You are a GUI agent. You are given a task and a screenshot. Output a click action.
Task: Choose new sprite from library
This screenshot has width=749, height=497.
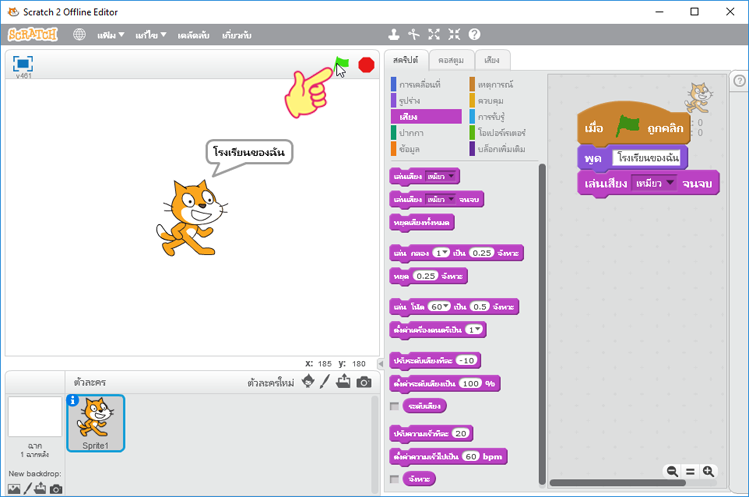pos(308,382)
